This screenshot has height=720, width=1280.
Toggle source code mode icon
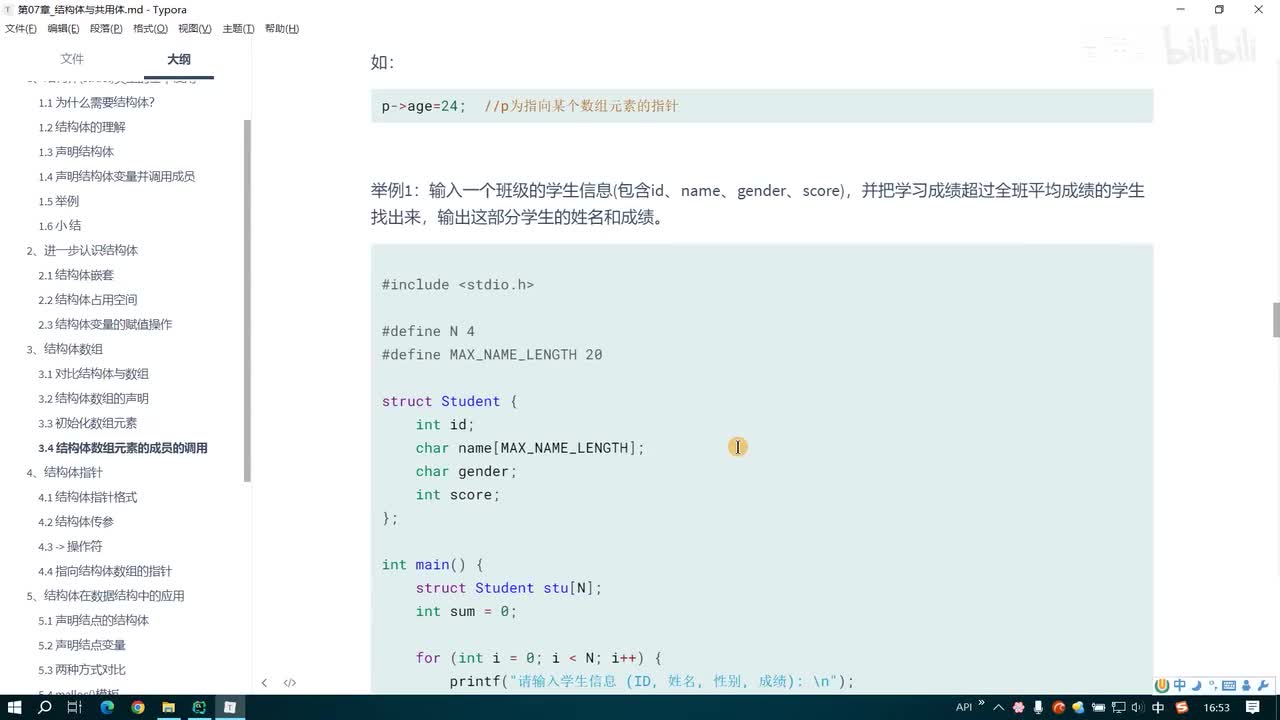pyautogui.click(x=290, y=683)
